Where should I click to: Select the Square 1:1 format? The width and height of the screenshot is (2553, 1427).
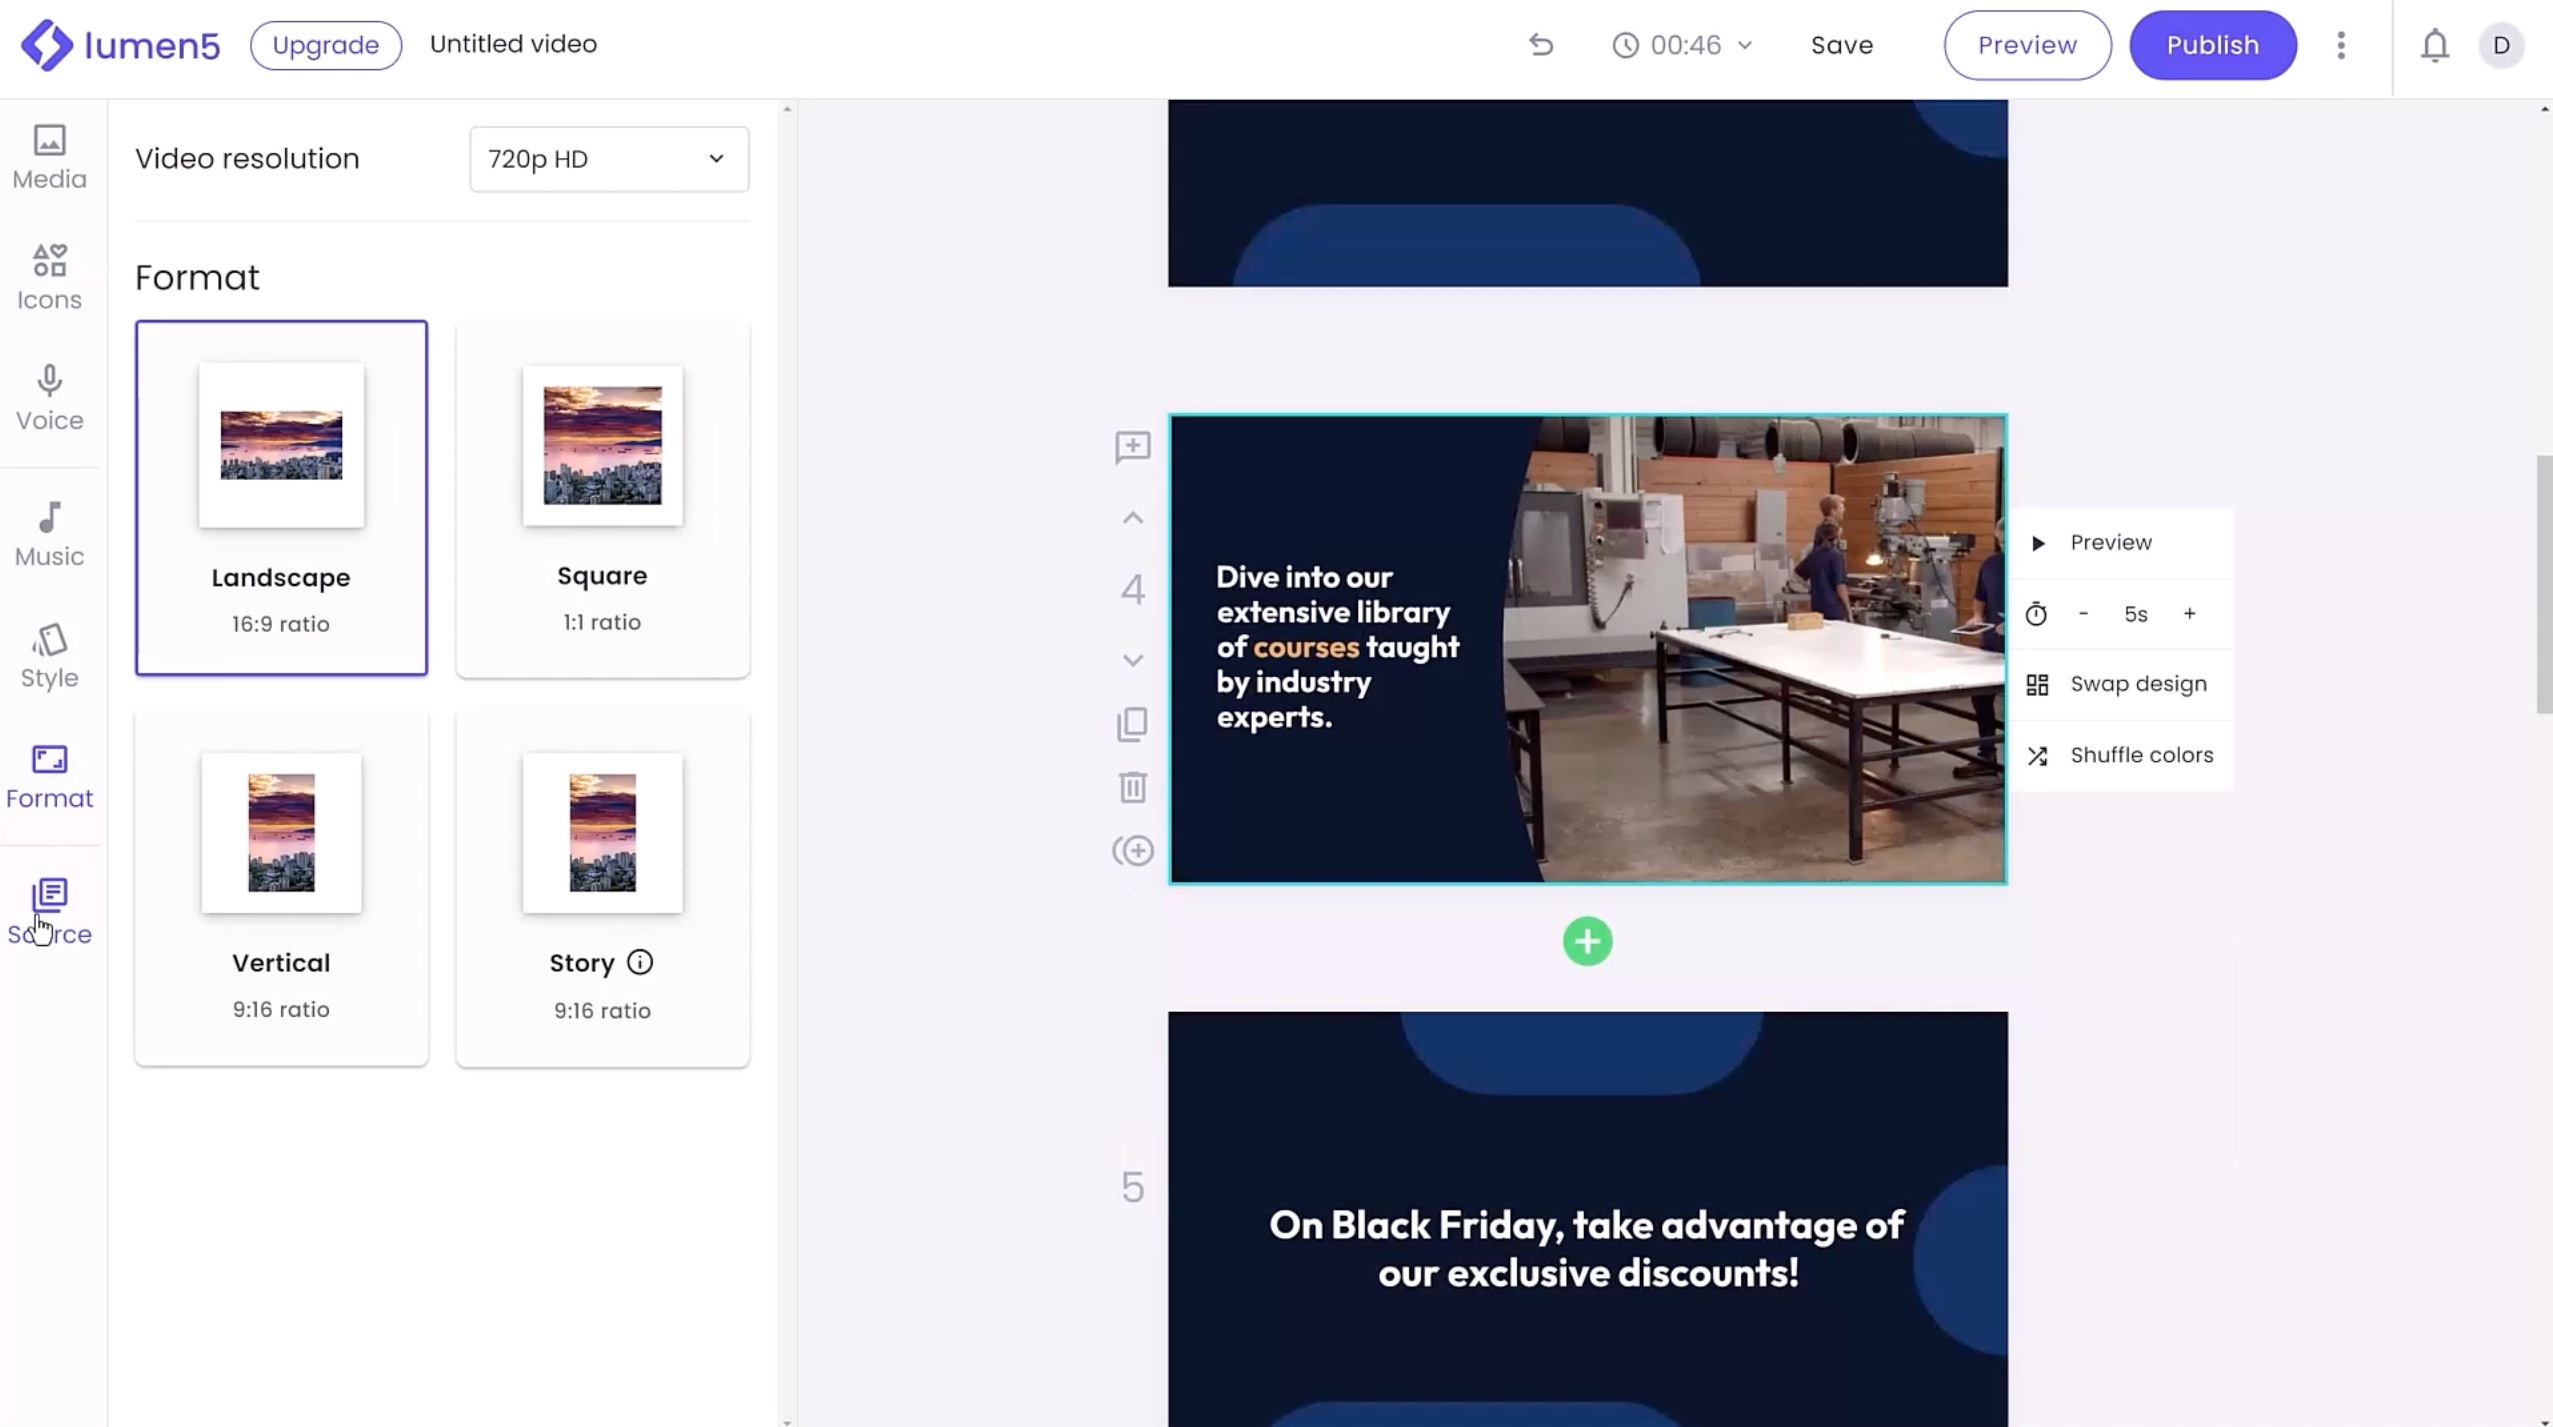602,498
